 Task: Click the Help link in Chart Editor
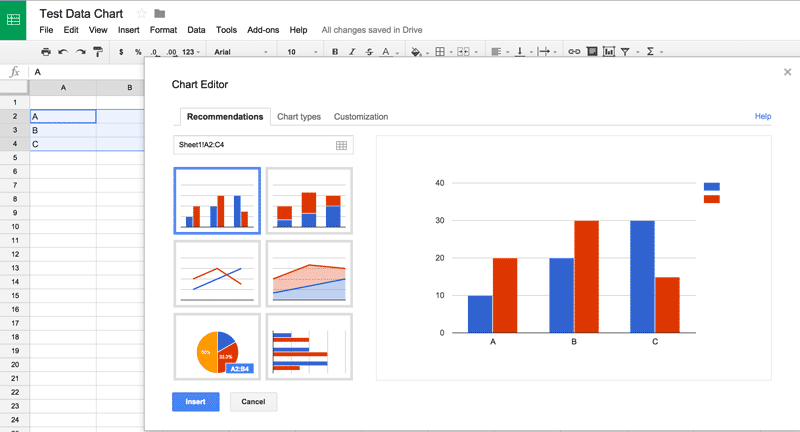763,116
